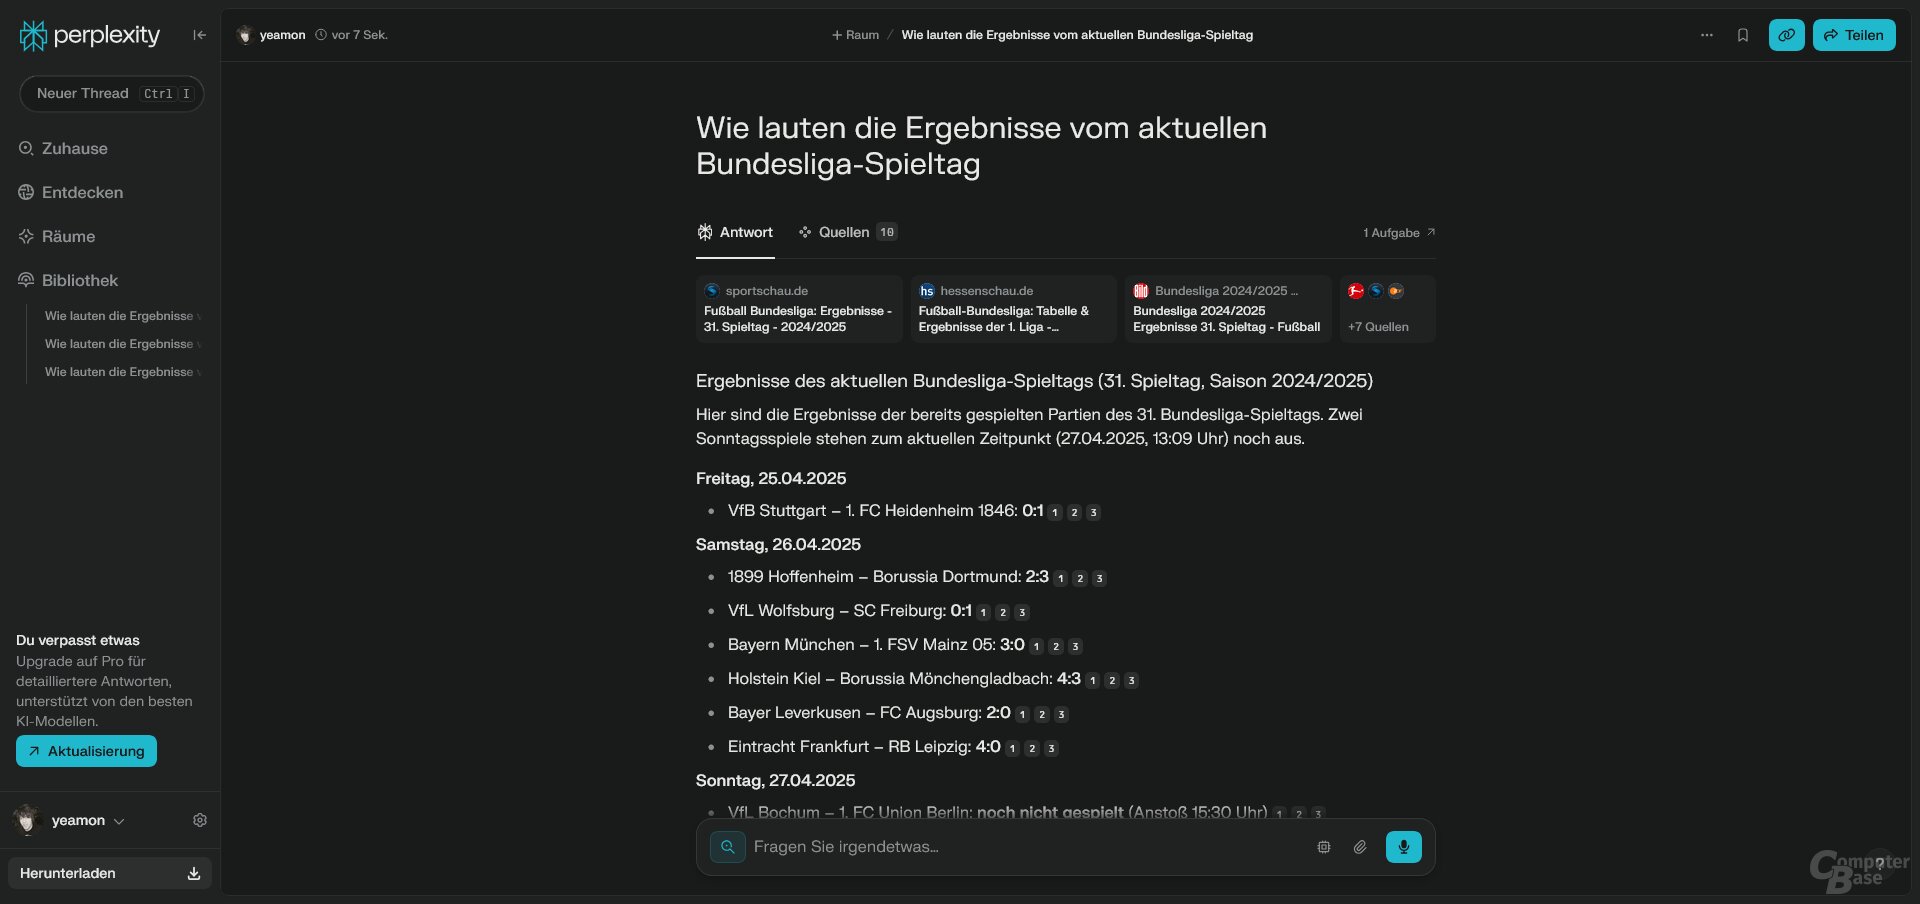Add thread to a Raum
The height and width of the screenshot is (904, 1920).
pyautogui.click(x=855, y=35)
